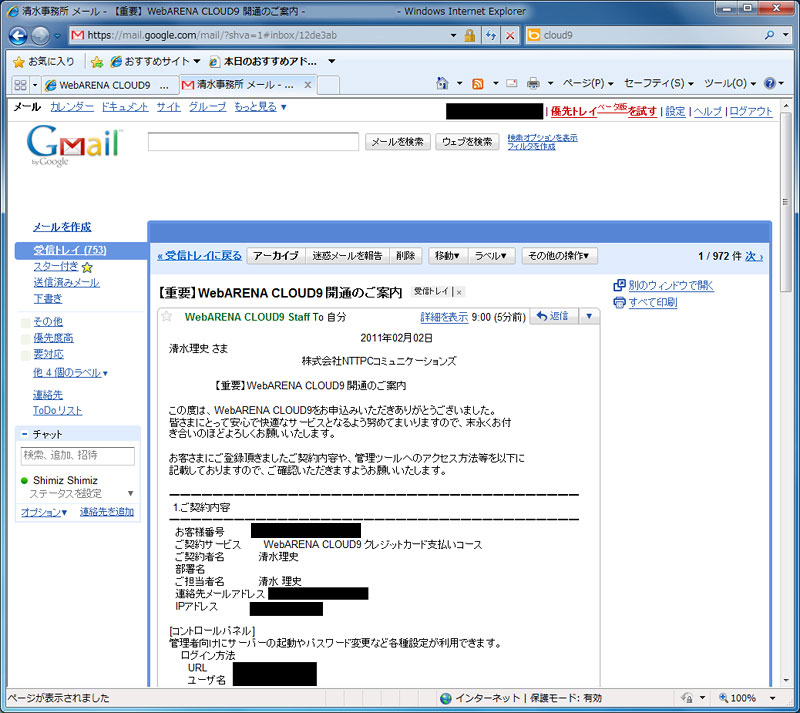Click the blue Help question mark icon
This screenshot has width=800, height=713.
point(769,83)
